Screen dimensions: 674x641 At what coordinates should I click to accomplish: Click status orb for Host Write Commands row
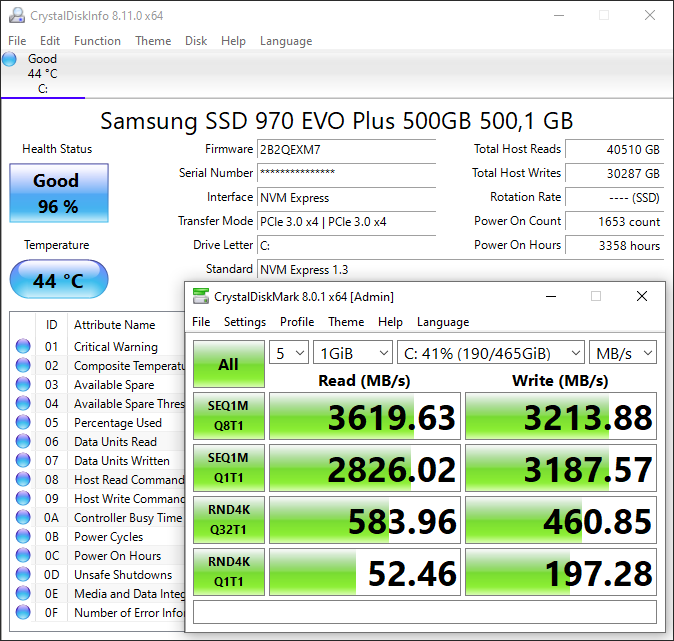pyautogui.click(x=23, y=498)
